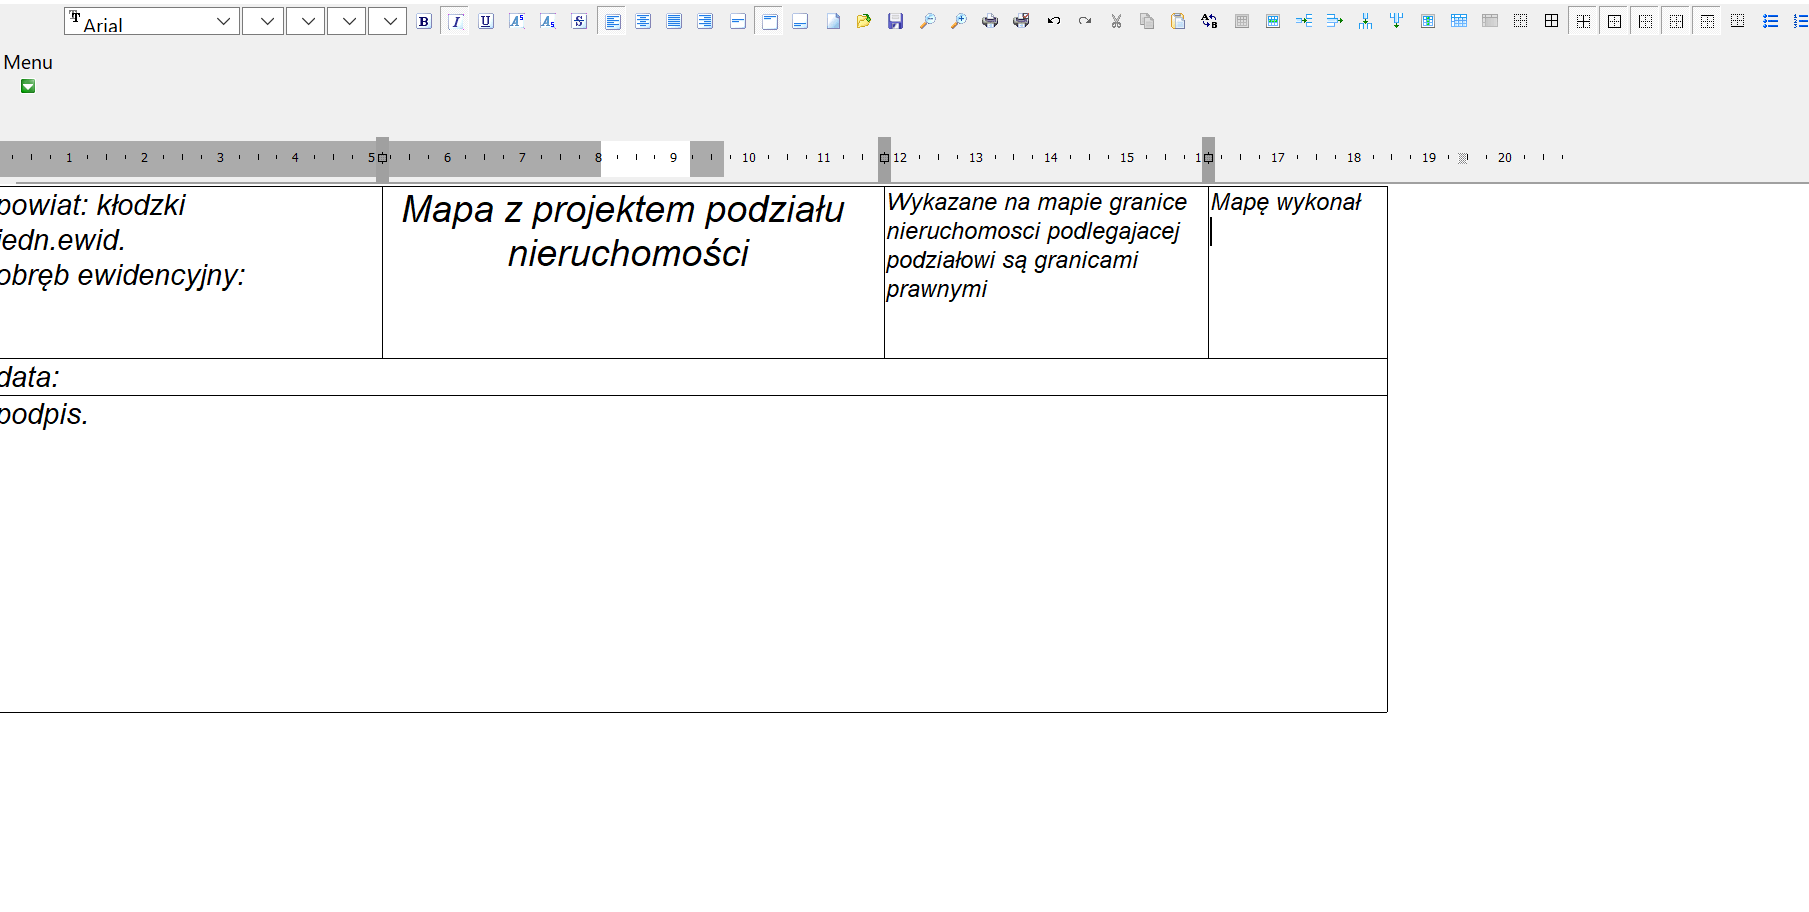1809x912 pixels.
Task: Insert row with down-pointing arrow icon
Action: [1396, 21]
